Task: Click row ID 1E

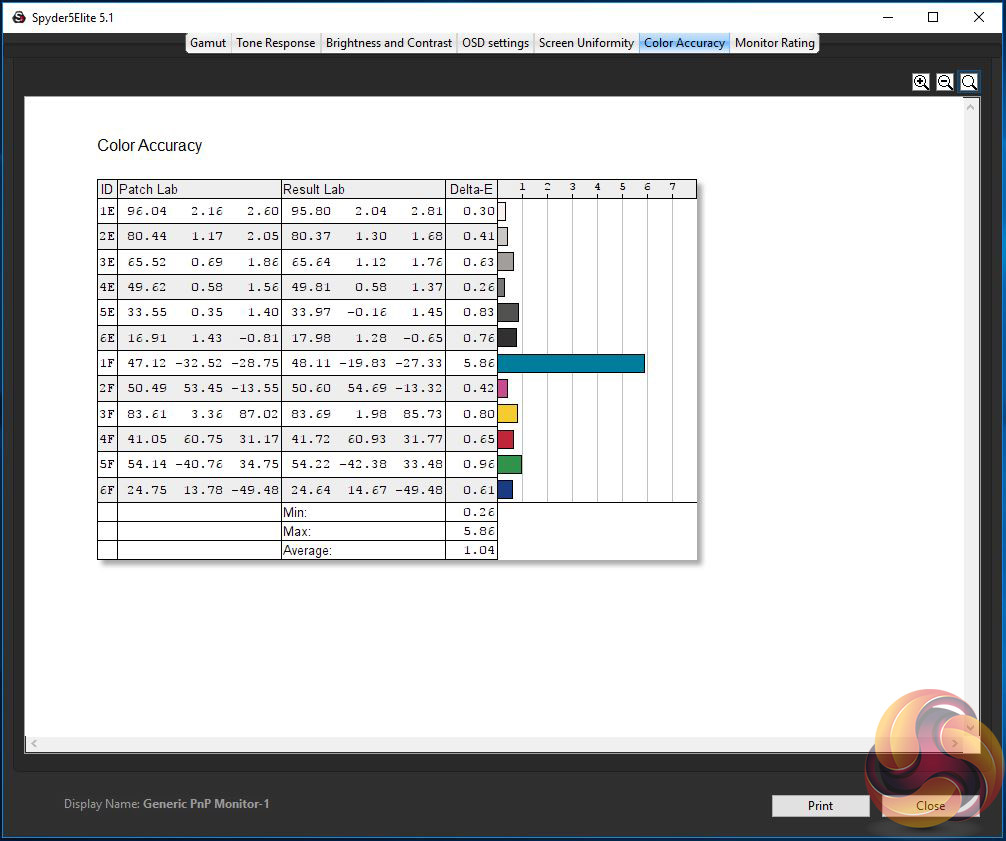Action: pyautogui.click(x=107, y=211)
